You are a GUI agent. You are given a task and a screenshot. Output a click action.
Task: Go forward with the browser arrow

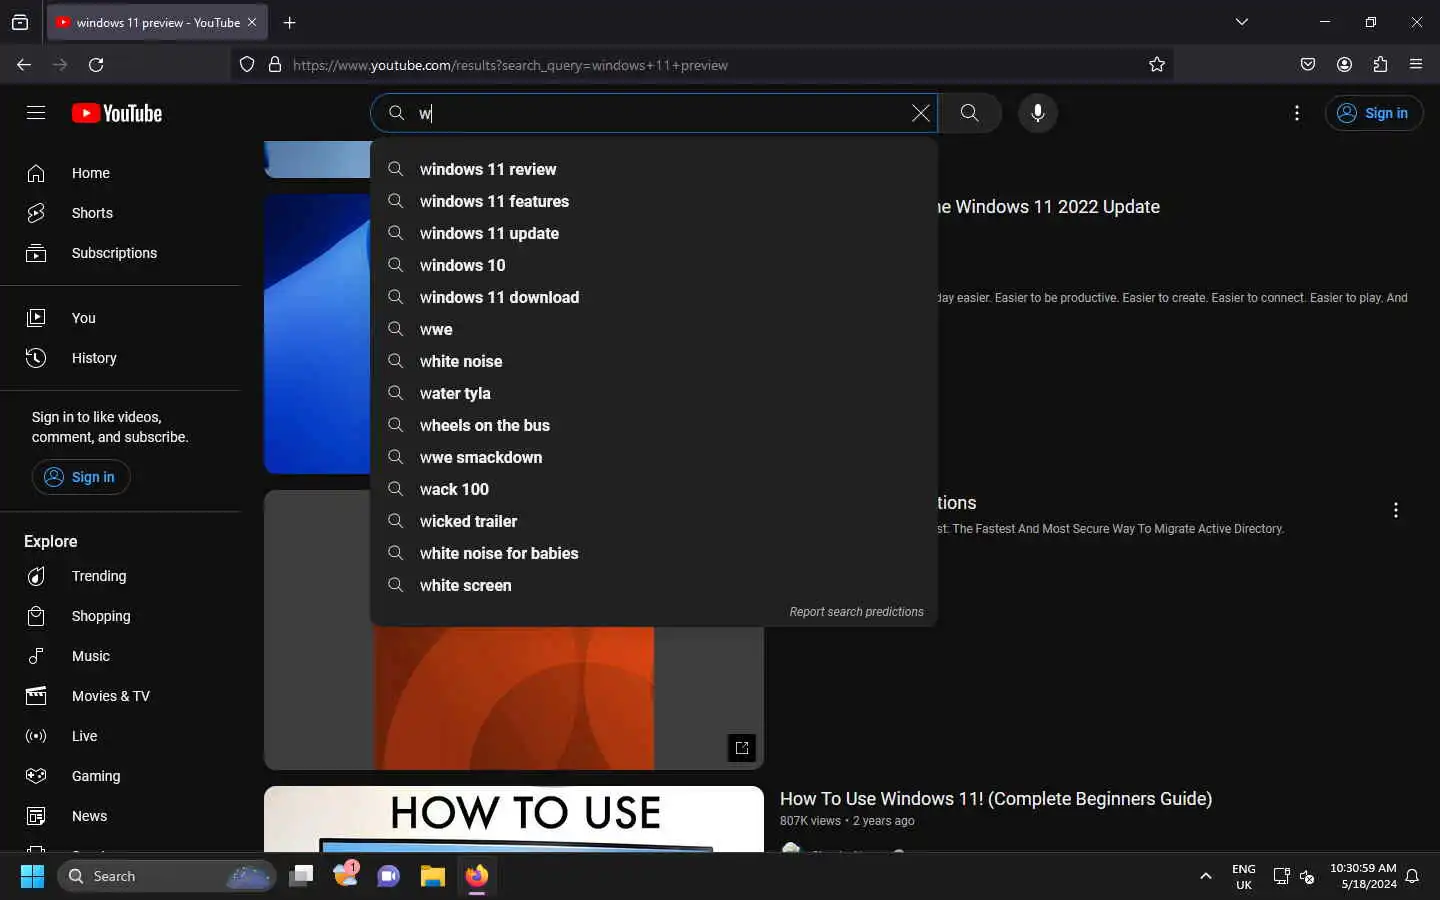60,65
